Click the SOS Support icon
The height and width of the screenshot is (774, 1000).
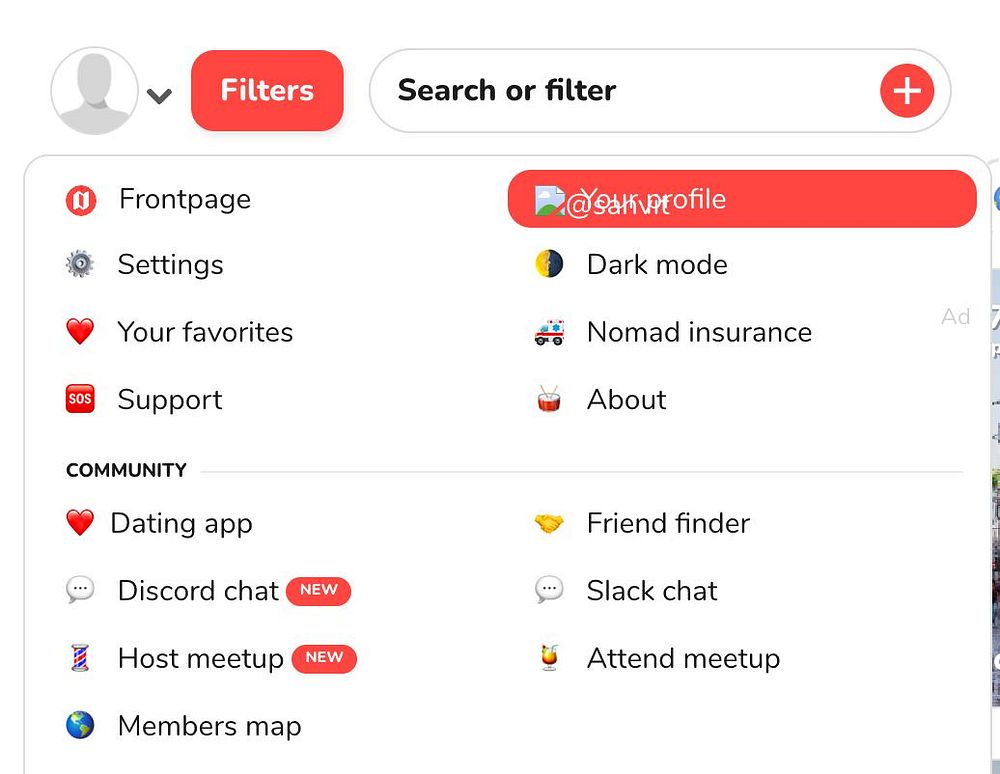click(x=80, y=400)
